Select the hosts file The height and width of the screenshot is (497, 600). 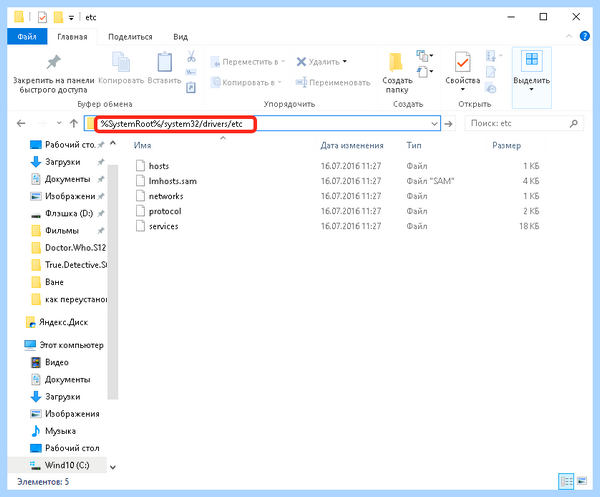pyautogui.click(x=159, y=166)
